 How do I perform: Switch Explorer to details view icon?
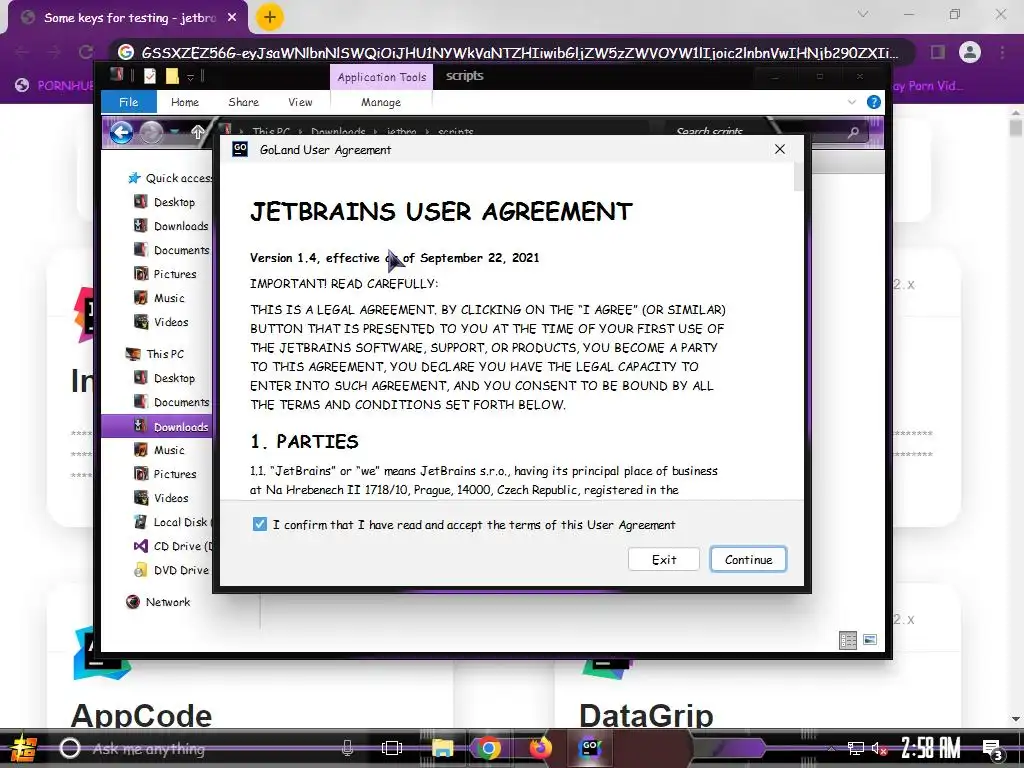(848, 641)
